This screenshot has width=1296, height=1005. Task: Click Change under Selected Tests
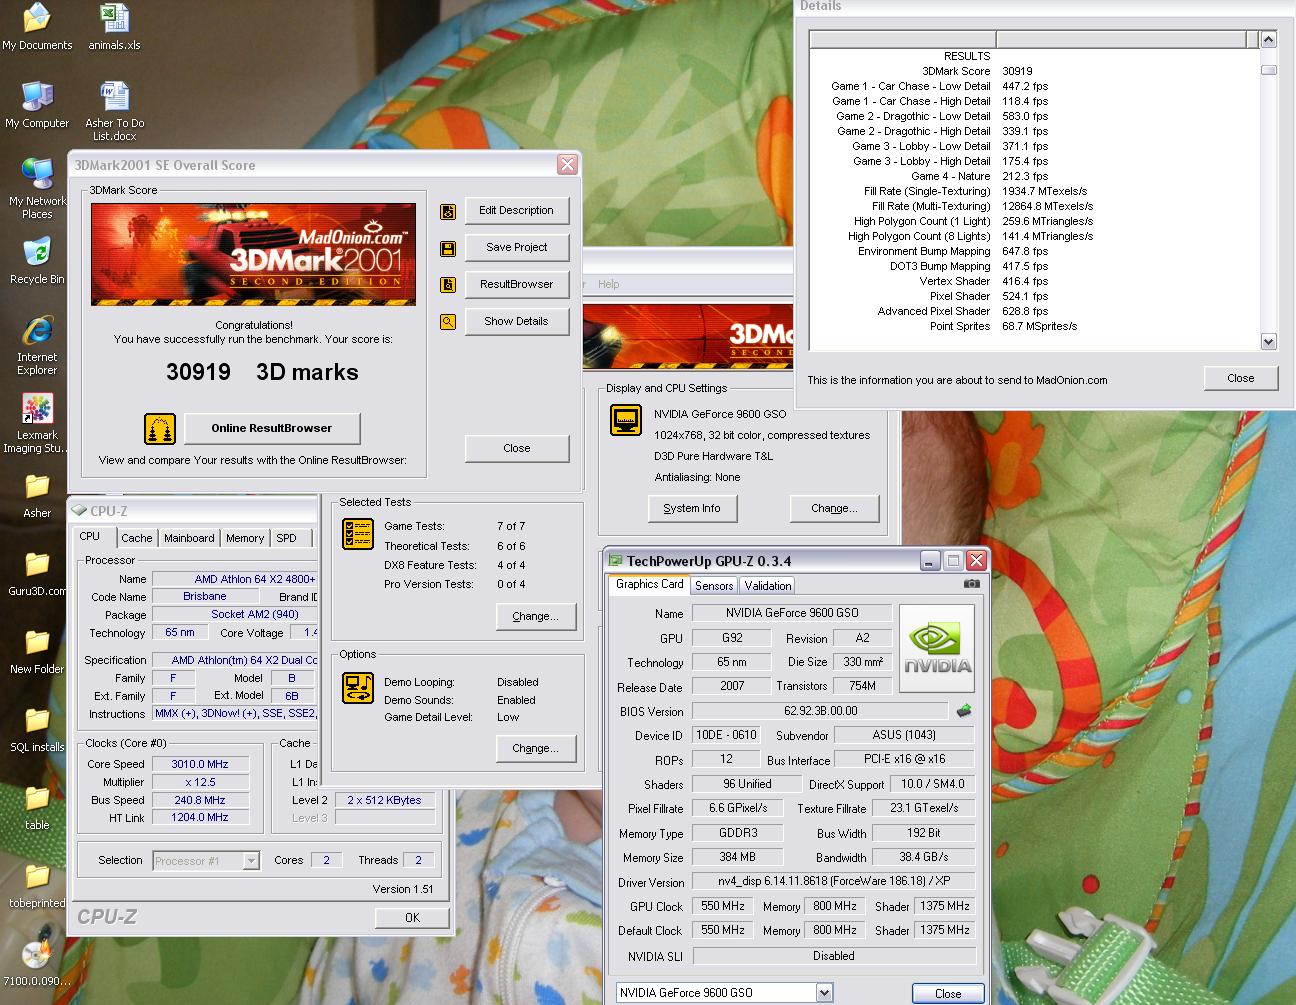[536, 617]
